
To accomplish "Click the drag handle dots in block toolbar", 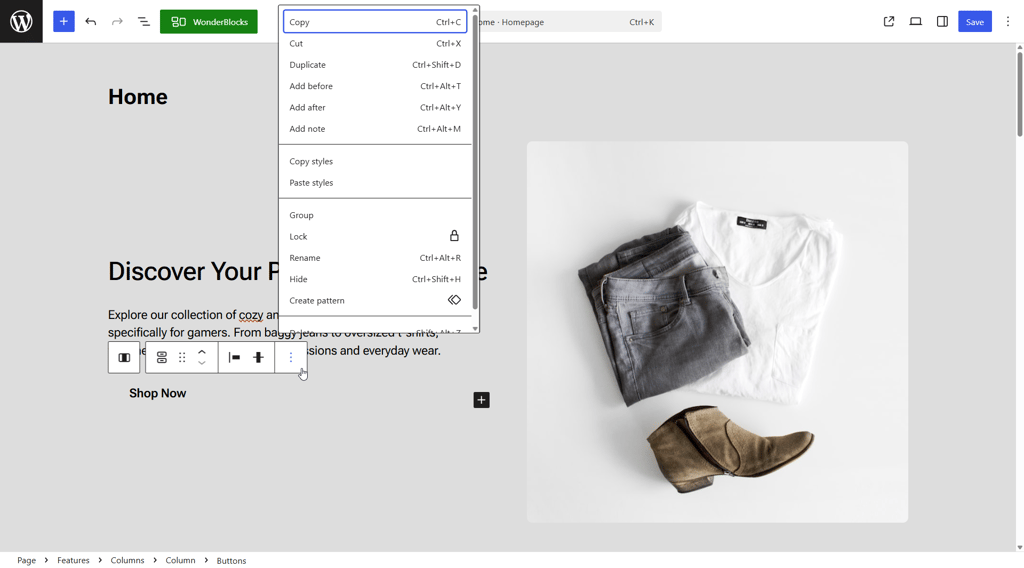I will coord(182,357).
